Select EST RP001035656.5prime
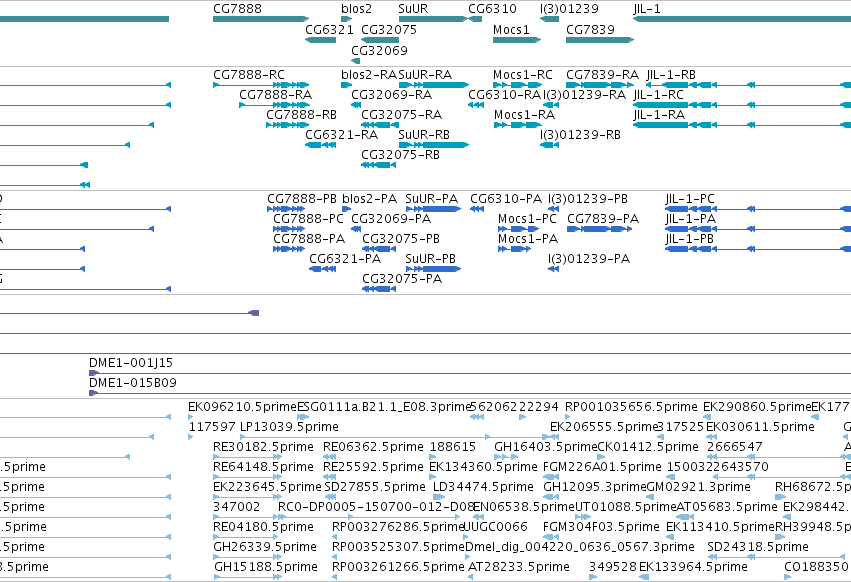Screen dimensions: 851x582 pyautogui.click(x=568, y=416)
